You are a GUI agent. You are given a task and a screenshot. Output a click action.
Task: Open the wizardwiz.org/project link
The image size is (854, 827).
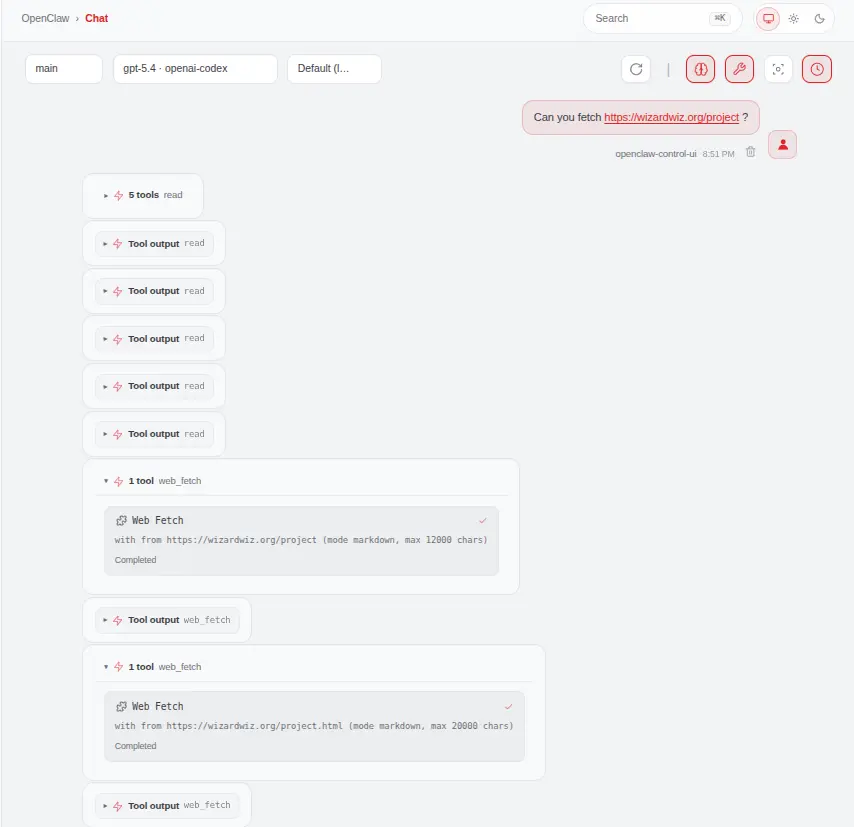click(x=671, y=117)
